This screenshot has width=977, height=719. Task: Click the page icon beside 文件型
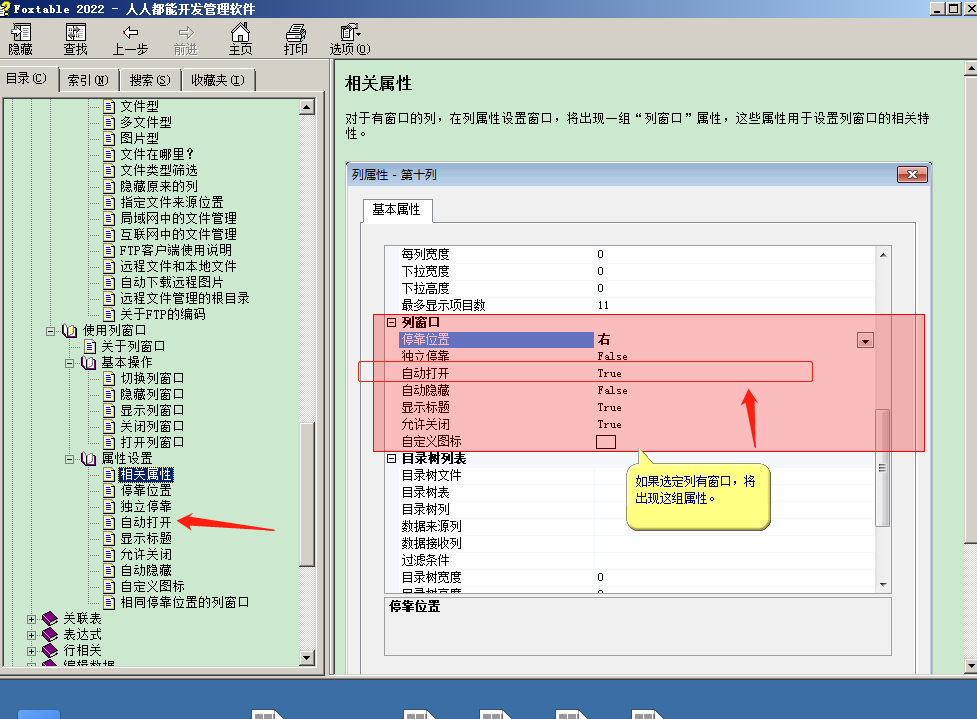(110, 107)
